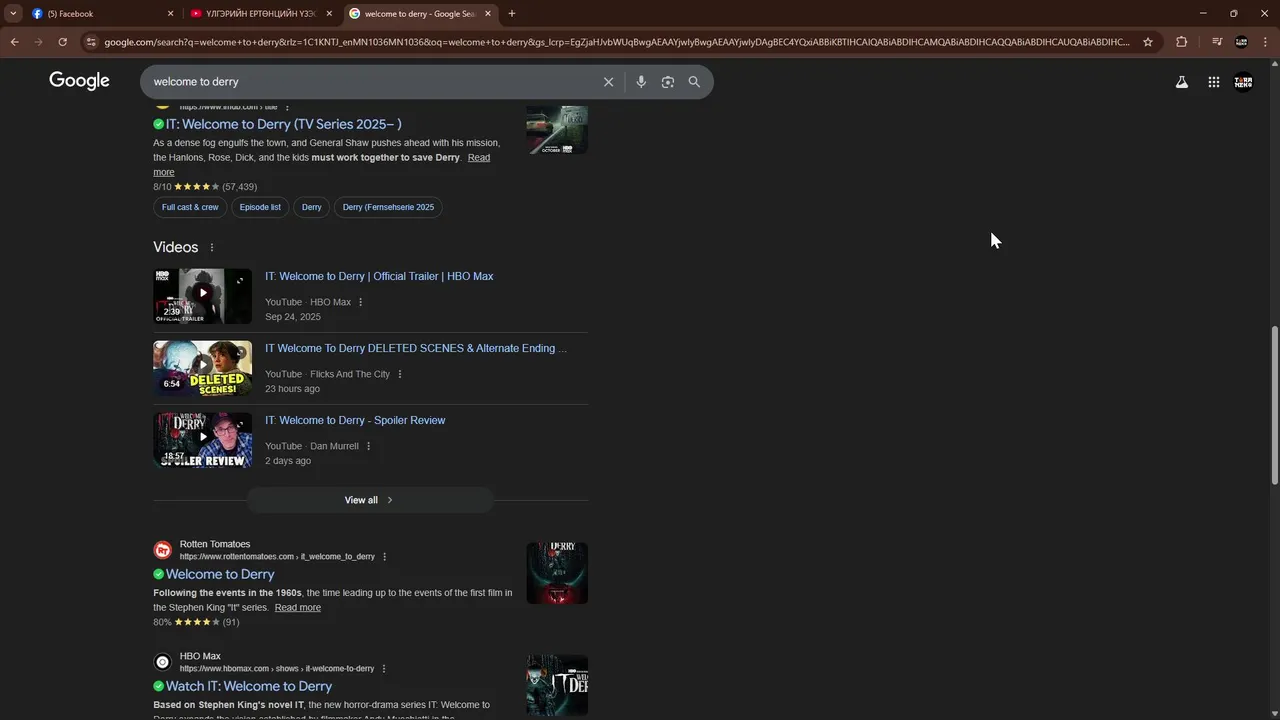
Task: Go to Google home via the logo
Action: coord(79,81)
